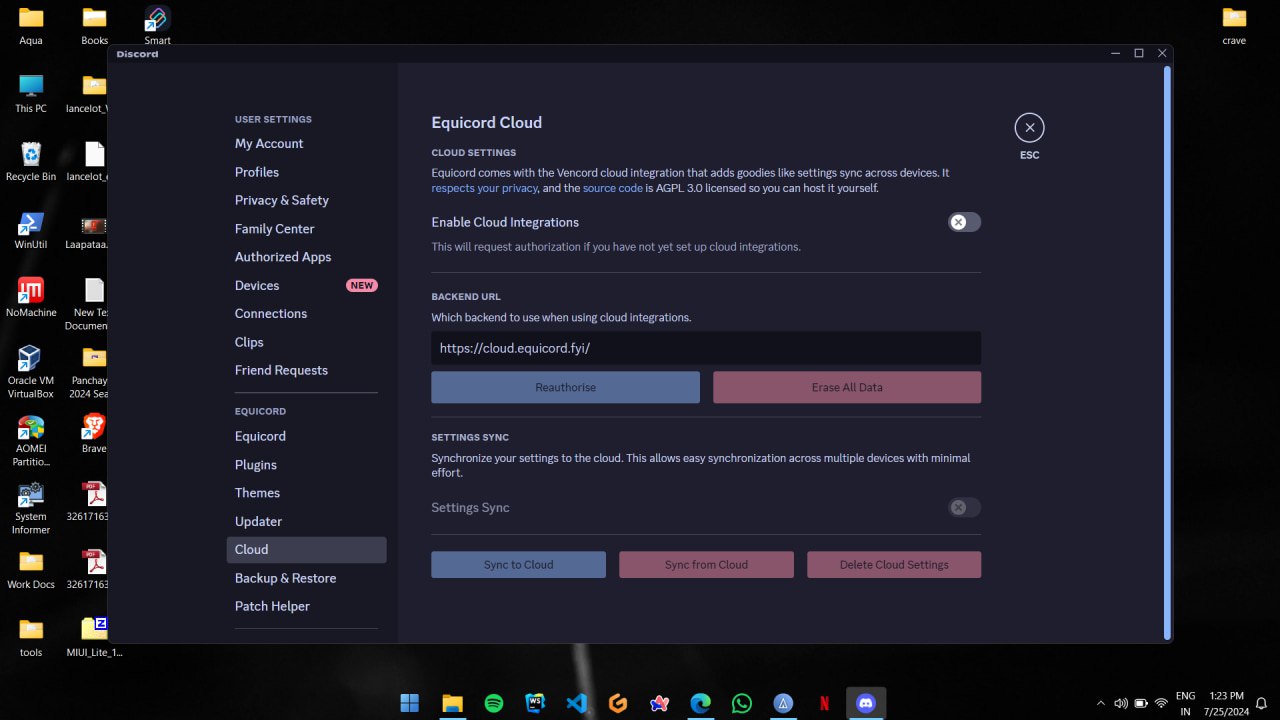Open Connections settings
The width and height of the screenshot is (1280, 720).
[x=306, y=313]
